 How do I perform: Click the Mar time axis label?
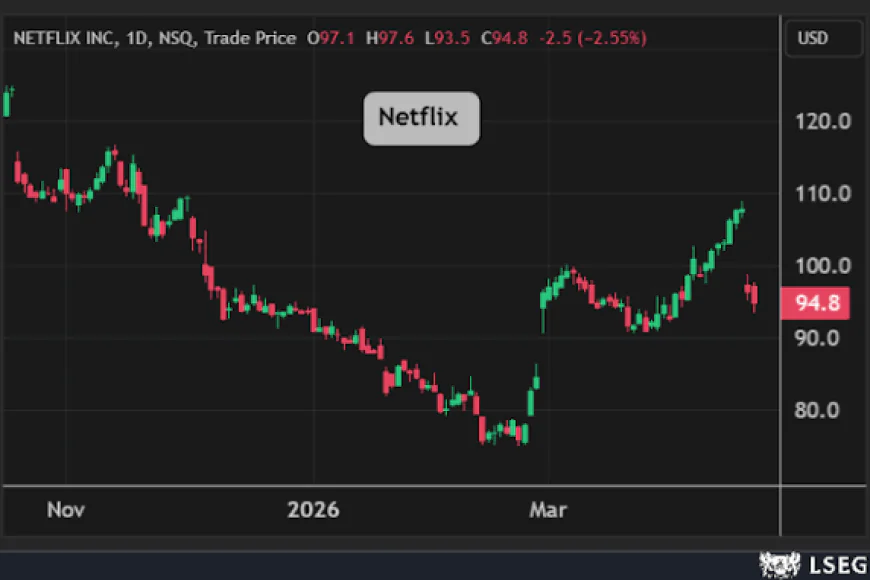click(x=547, y=510)
